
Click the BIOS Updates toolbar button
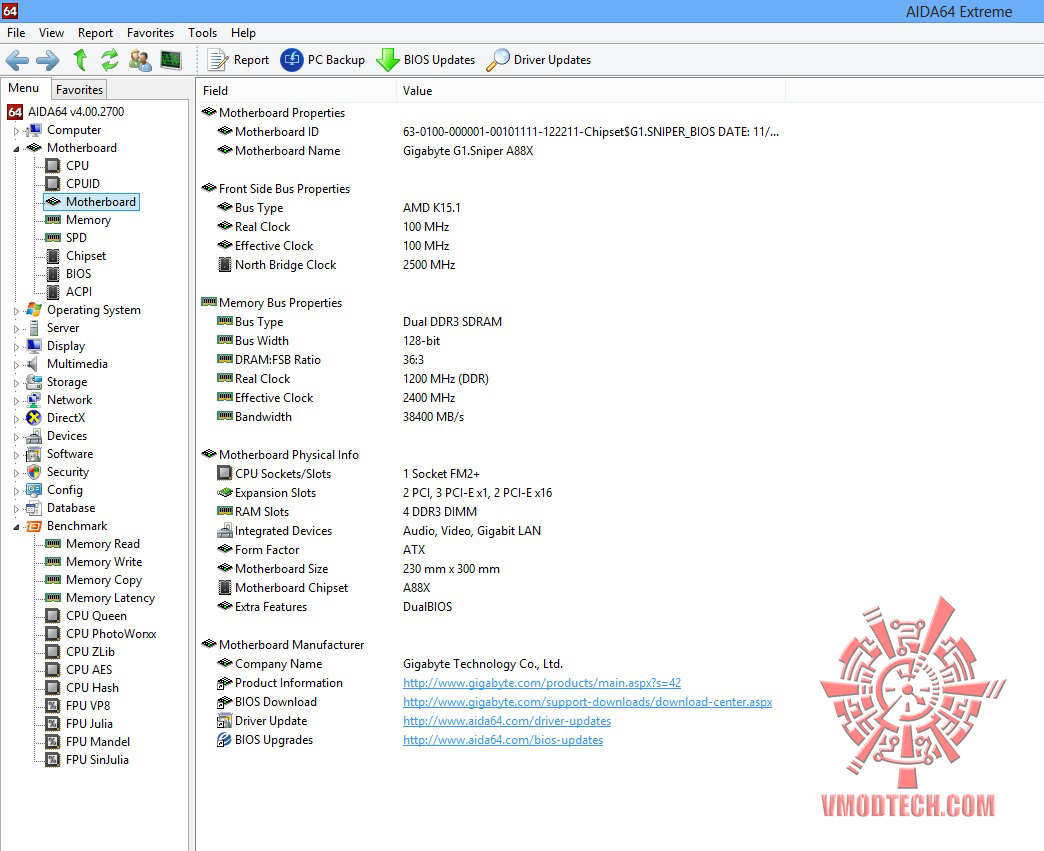426,60
